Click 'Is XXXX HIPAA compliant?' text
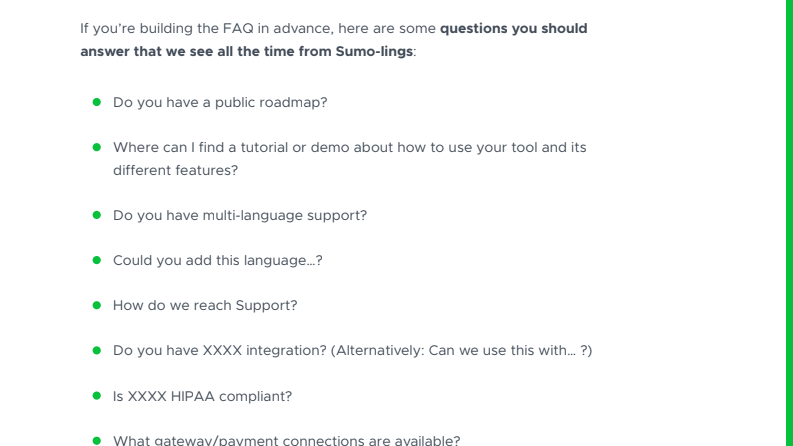Screen dimensions: 793x446 pyautogui.click(x=202, y=396)
